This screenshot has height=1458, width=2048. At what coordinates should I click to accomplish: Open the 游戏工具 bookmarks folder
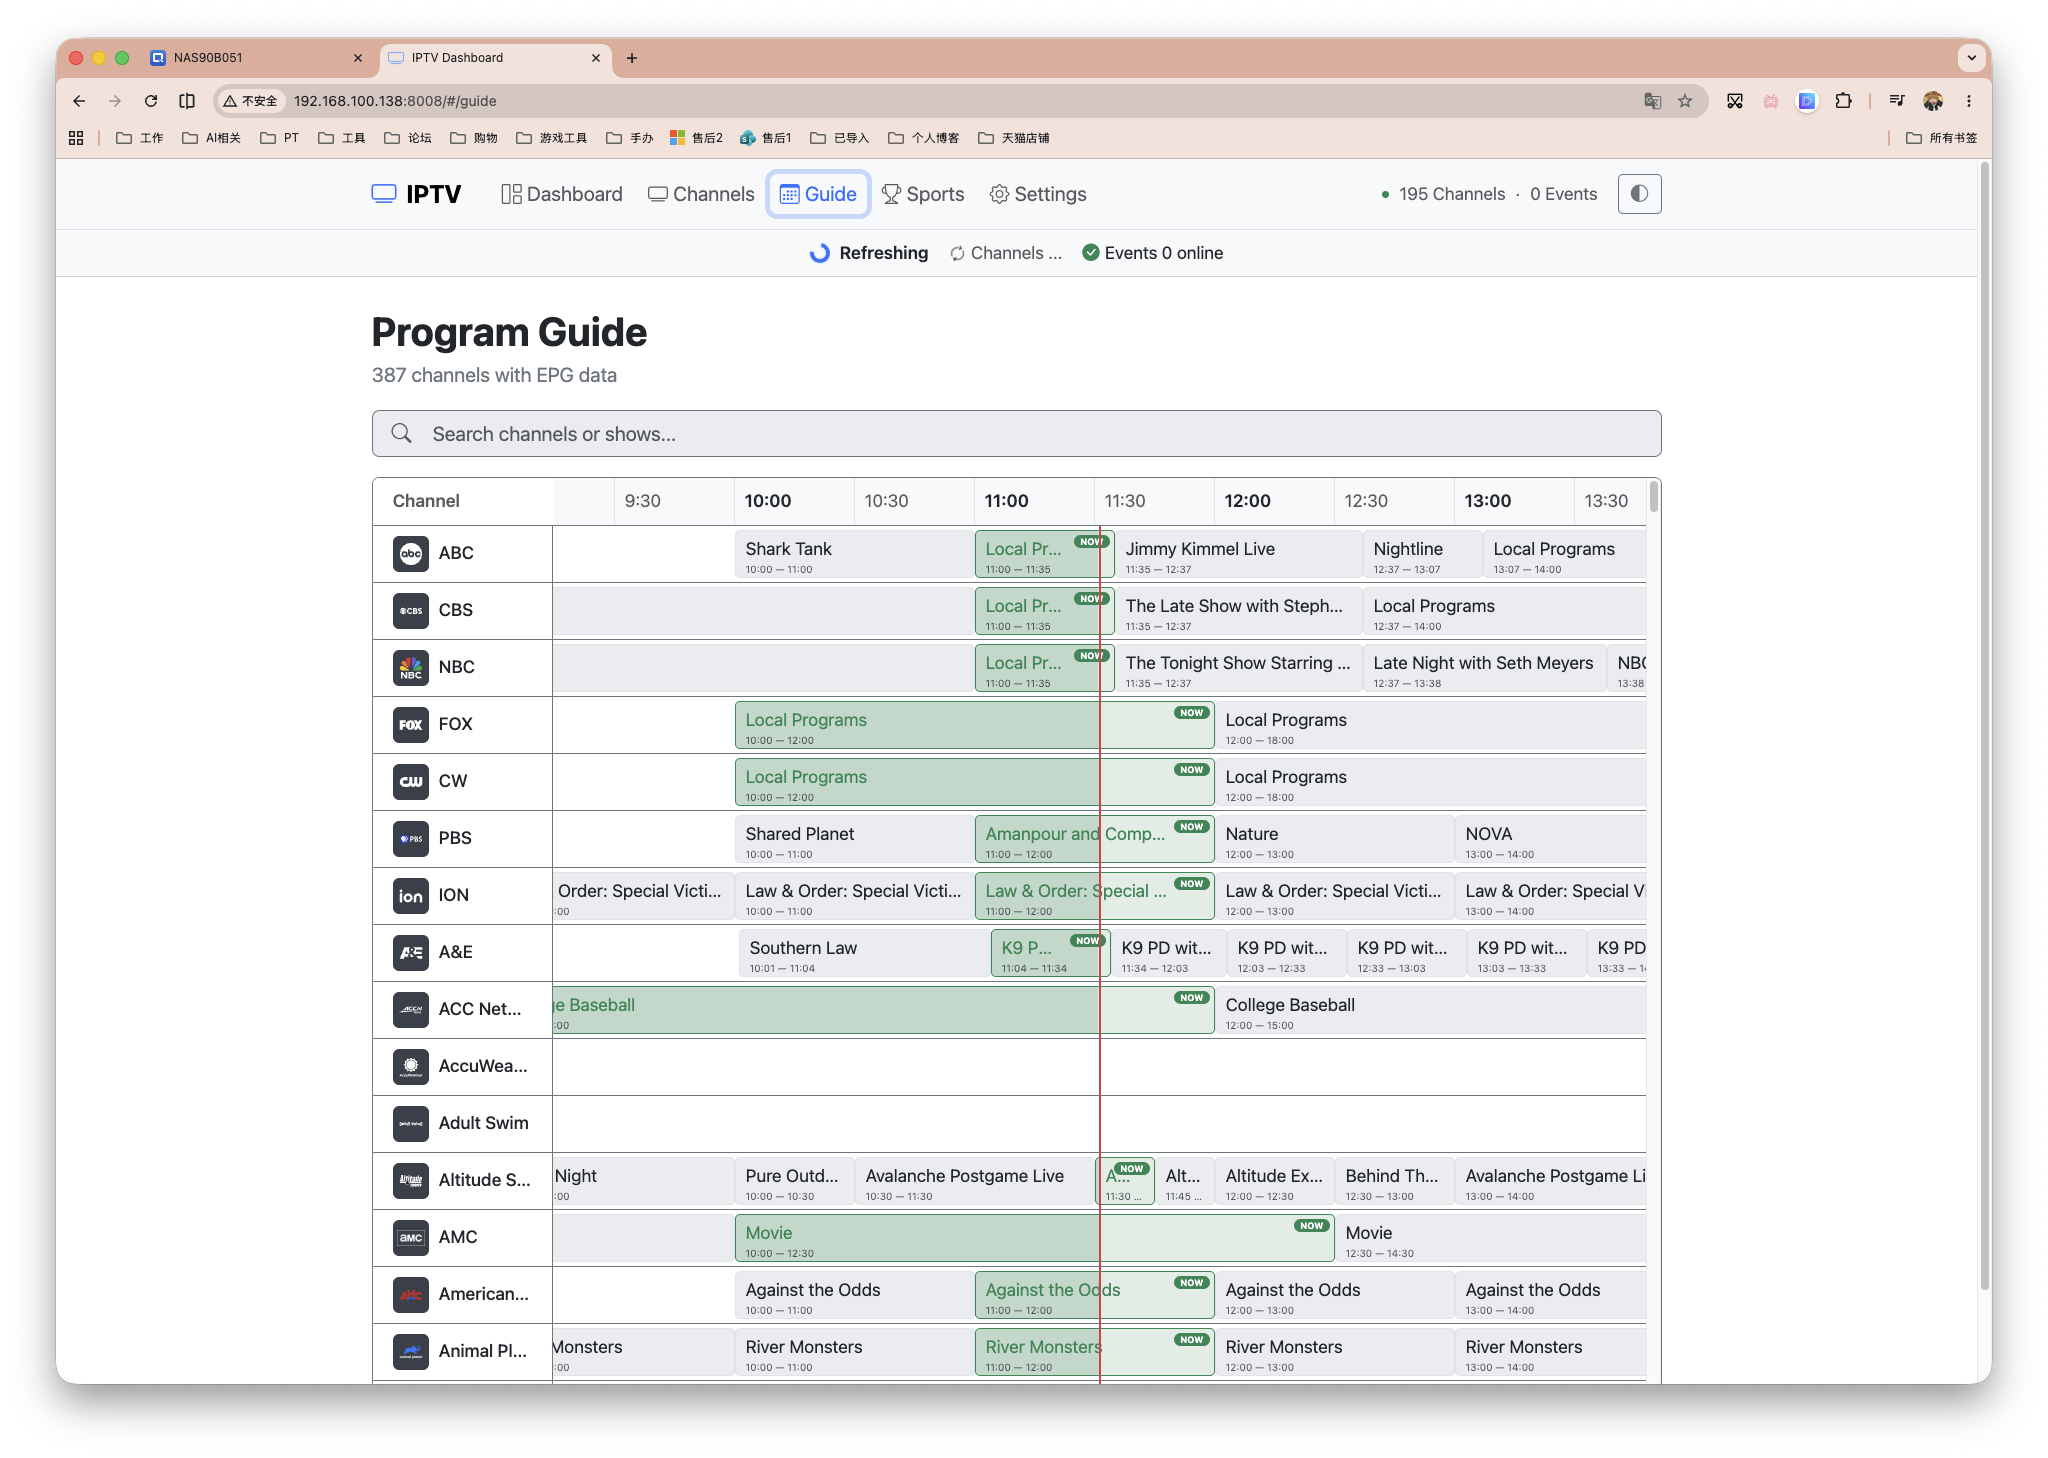(552, 138)
